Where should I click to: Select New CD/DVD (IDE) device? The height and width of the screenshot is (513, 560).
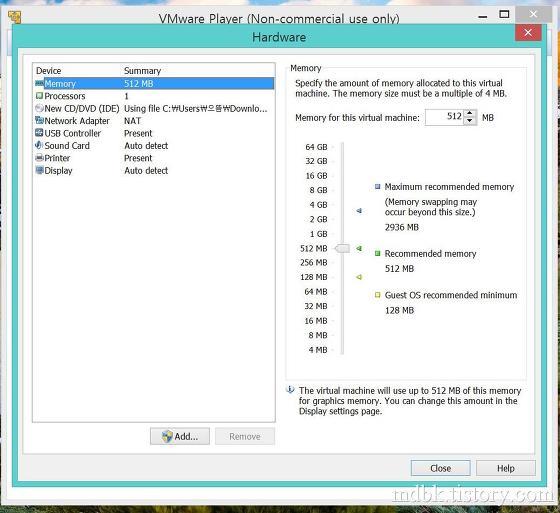(155, 108)
